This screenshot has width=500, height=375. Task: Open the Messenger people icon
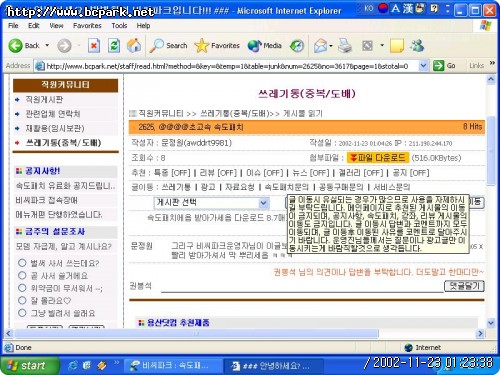tap(417, 46)
